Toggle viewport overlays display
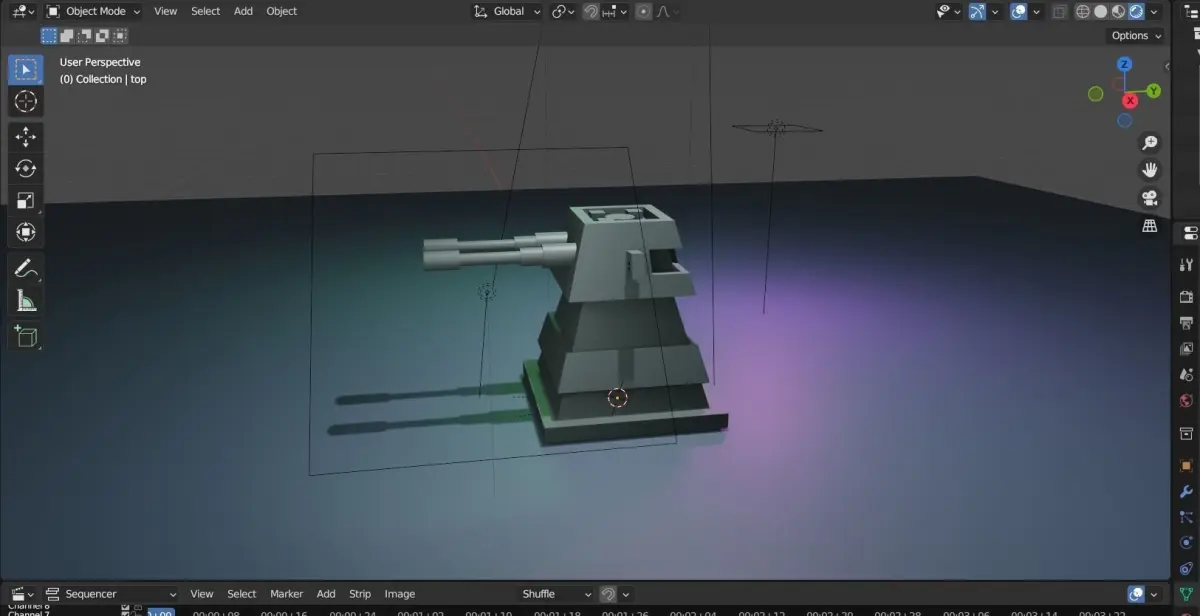 [x=1020, y=11]
